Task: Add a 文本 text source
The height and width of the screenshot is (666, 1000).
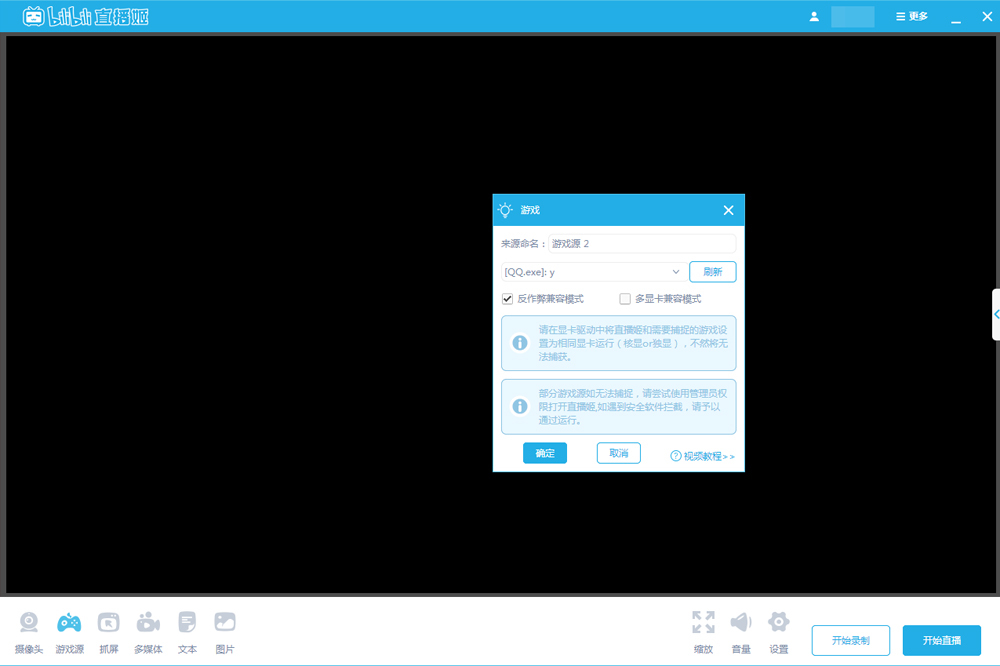Action: coord(186,630)
